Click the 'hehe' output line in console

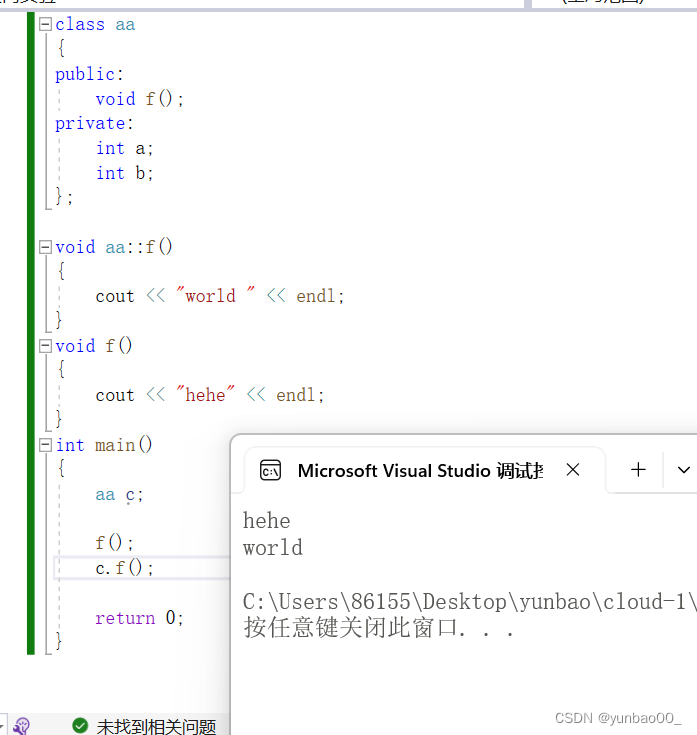point(267,521)
